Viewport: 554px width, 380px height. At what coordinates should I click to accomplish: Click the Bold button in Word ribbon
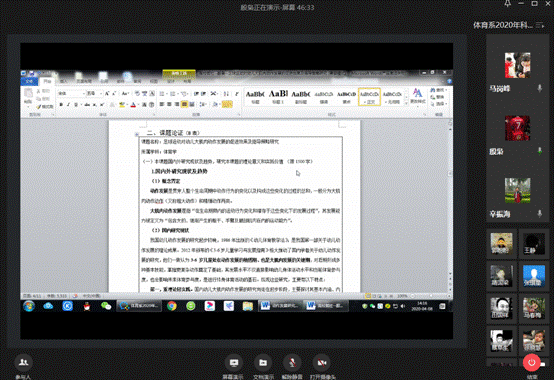coord(61,105)
